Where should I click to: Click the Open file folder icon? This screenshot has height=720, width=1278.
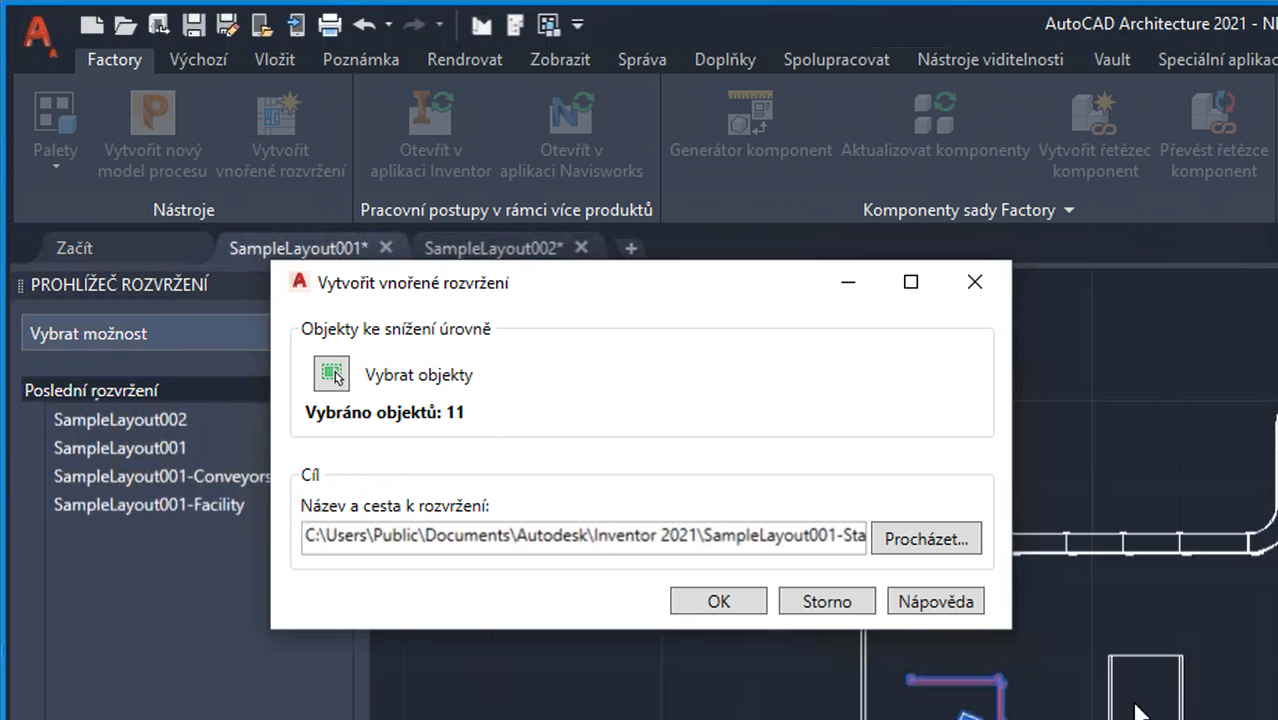(125, 25)
